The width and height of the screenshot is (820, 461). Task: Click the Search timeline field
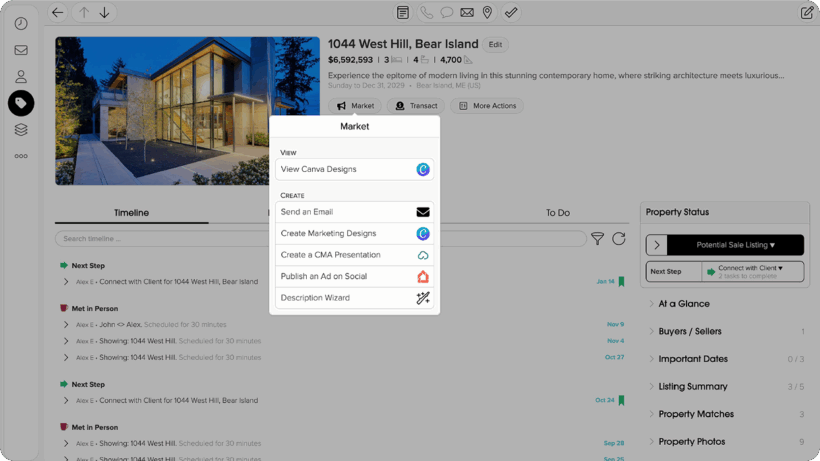coord(321,239)
